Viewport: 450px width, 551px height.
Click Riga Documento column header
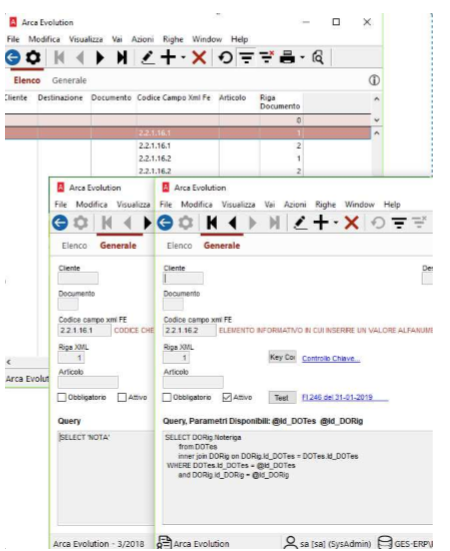pyautogui.click(x=280, y=102)
